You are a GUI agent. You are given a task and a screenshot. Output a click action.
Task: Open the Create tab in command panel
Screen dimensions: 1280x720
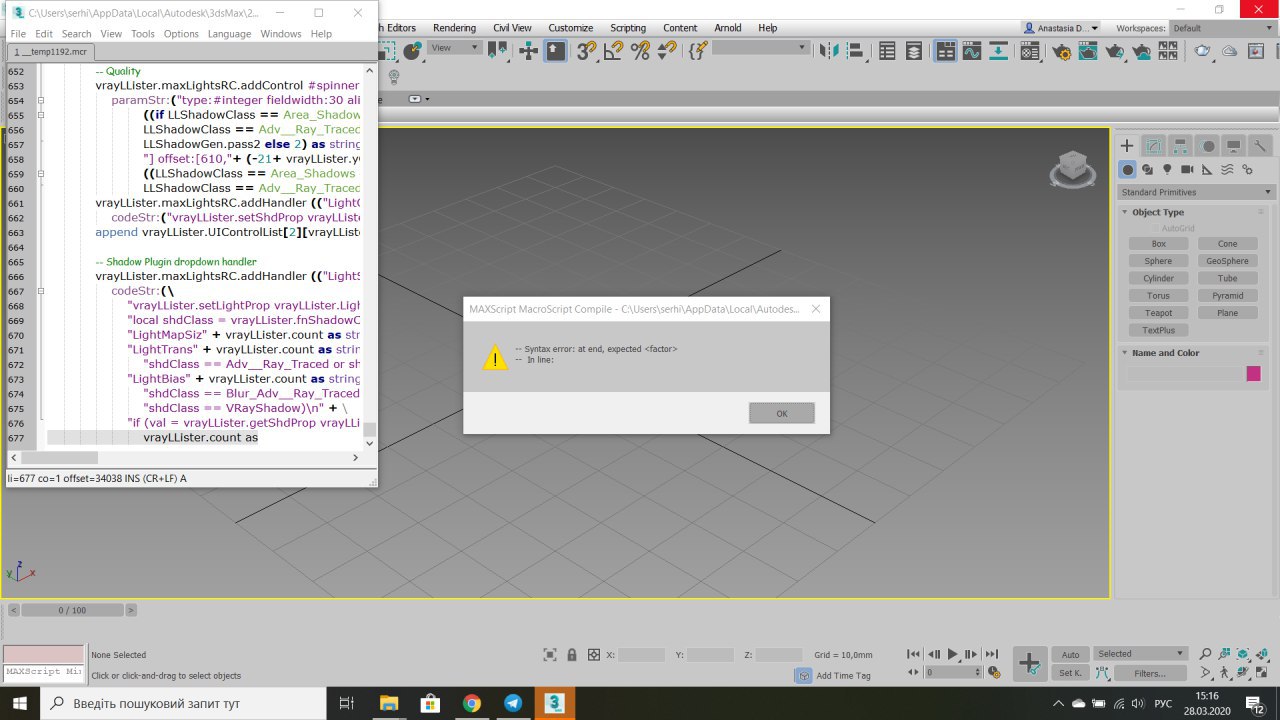[x=1127, y=146]
